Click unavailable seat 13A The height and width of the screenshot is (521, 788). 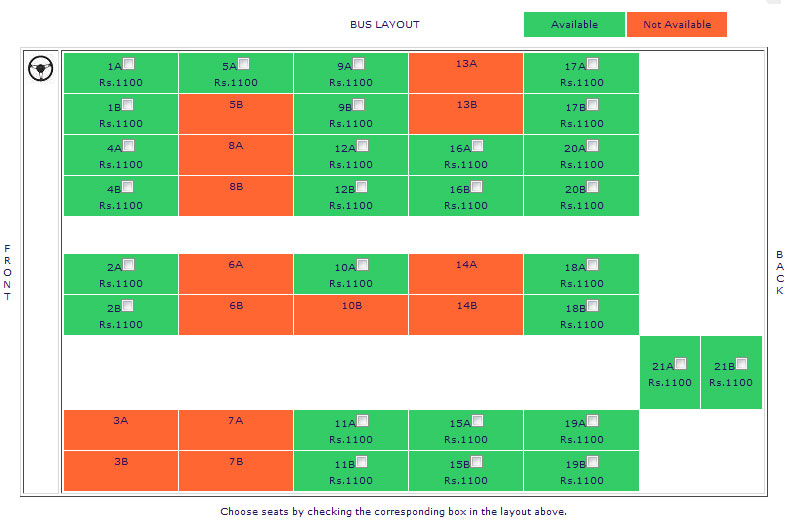click(x=466, y=73)
